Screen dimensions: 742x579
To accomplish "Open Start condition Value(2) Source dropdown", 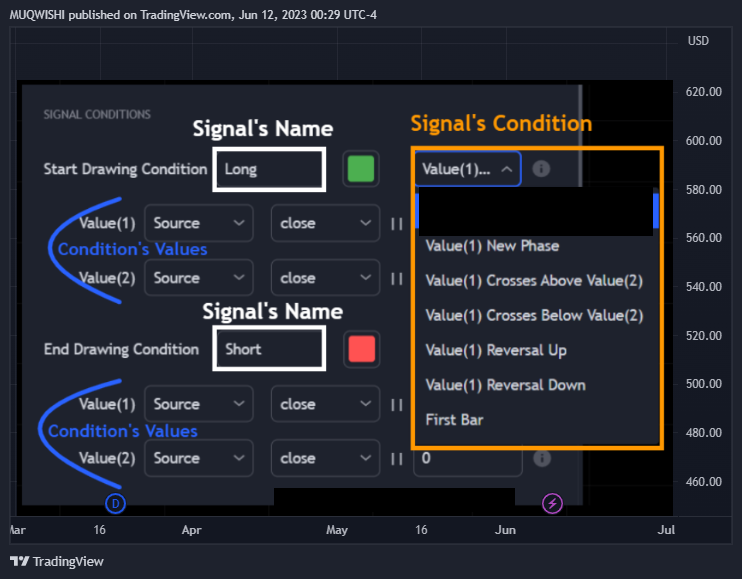I will coord(199,278).
